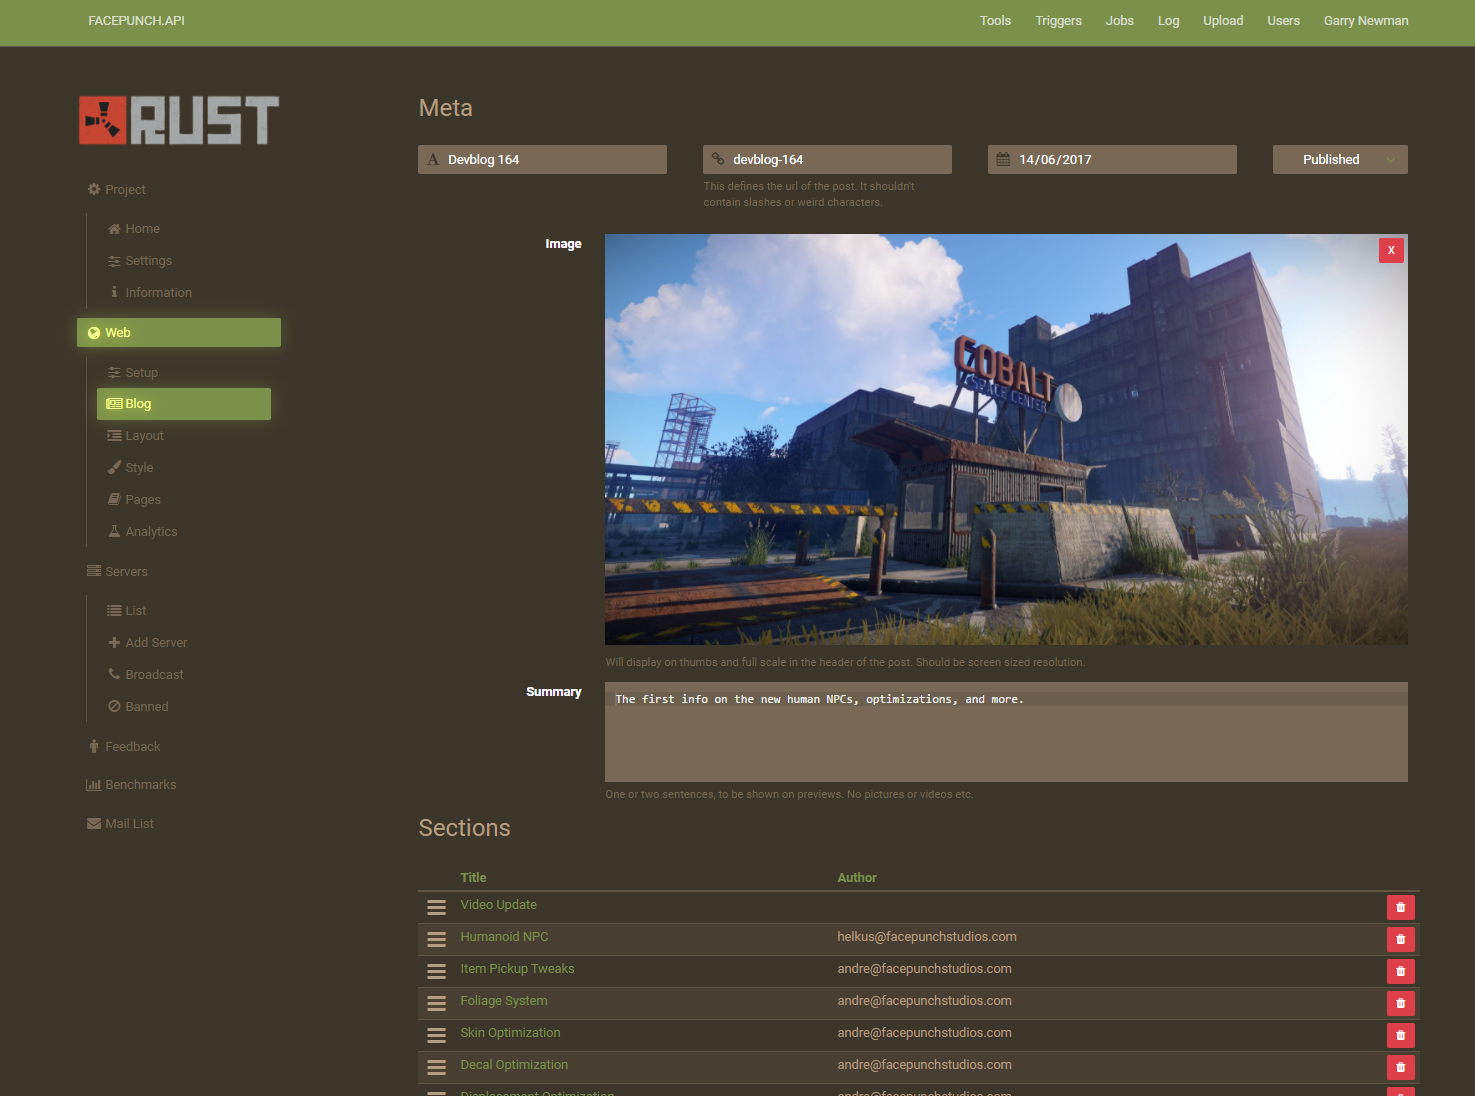Open Triggers in the top bar
The image size is (1475, 1096).
click(x=1058, y=21)
